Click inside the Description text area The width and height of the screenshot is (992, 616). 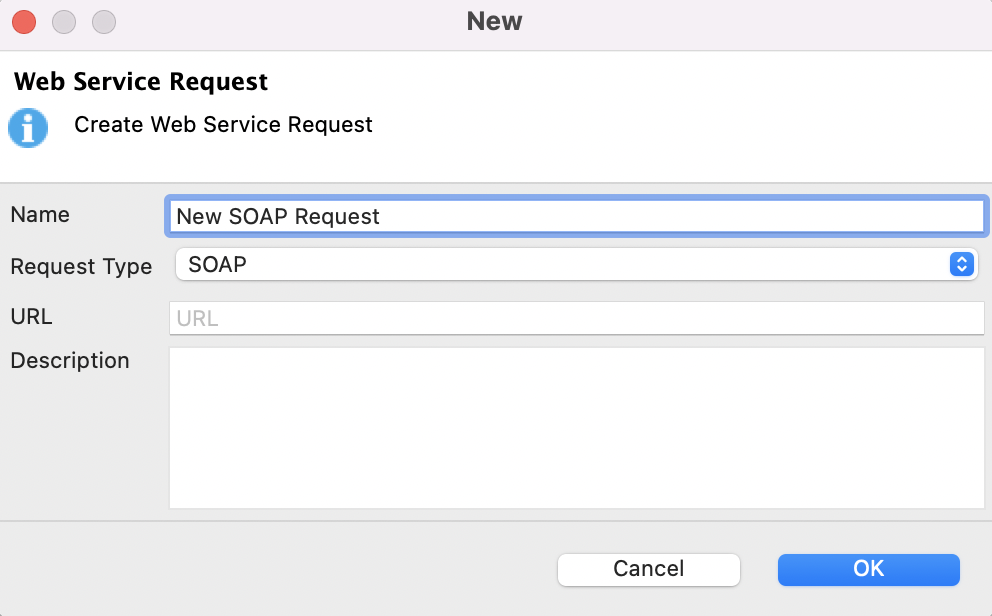pyautogui.click(x=576, y=427)
